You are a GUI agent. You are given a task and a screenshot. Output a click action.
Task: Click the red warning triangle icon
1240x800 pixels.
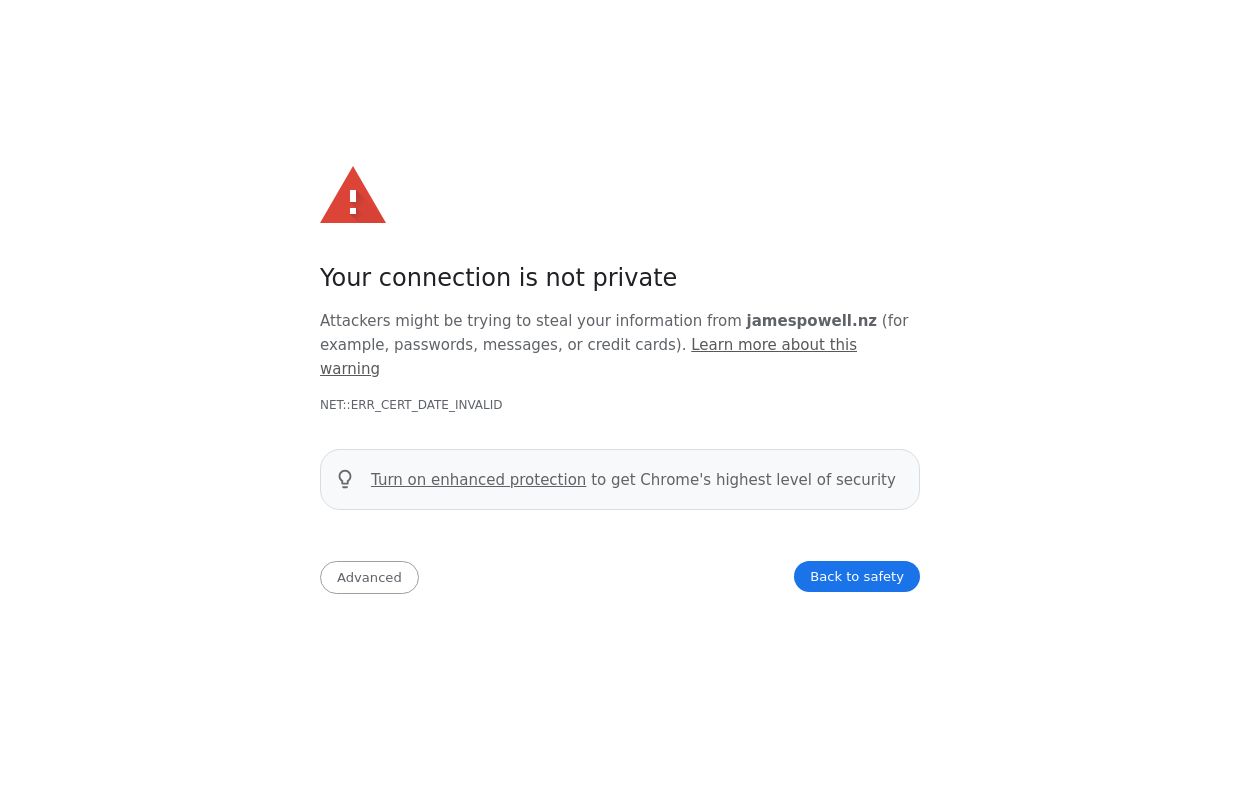pos(352,196)
